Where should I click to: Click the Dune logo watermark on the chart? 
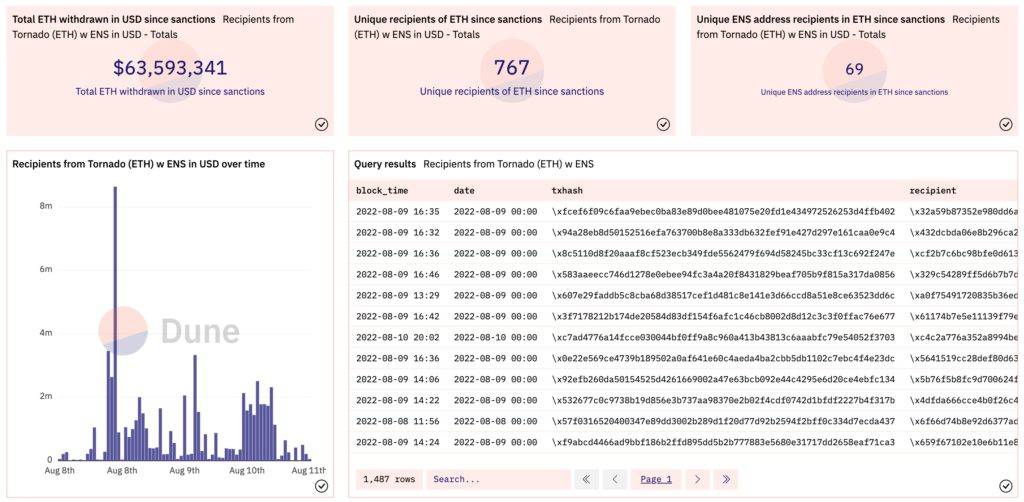pyautogui.click(x=170, y=332)
